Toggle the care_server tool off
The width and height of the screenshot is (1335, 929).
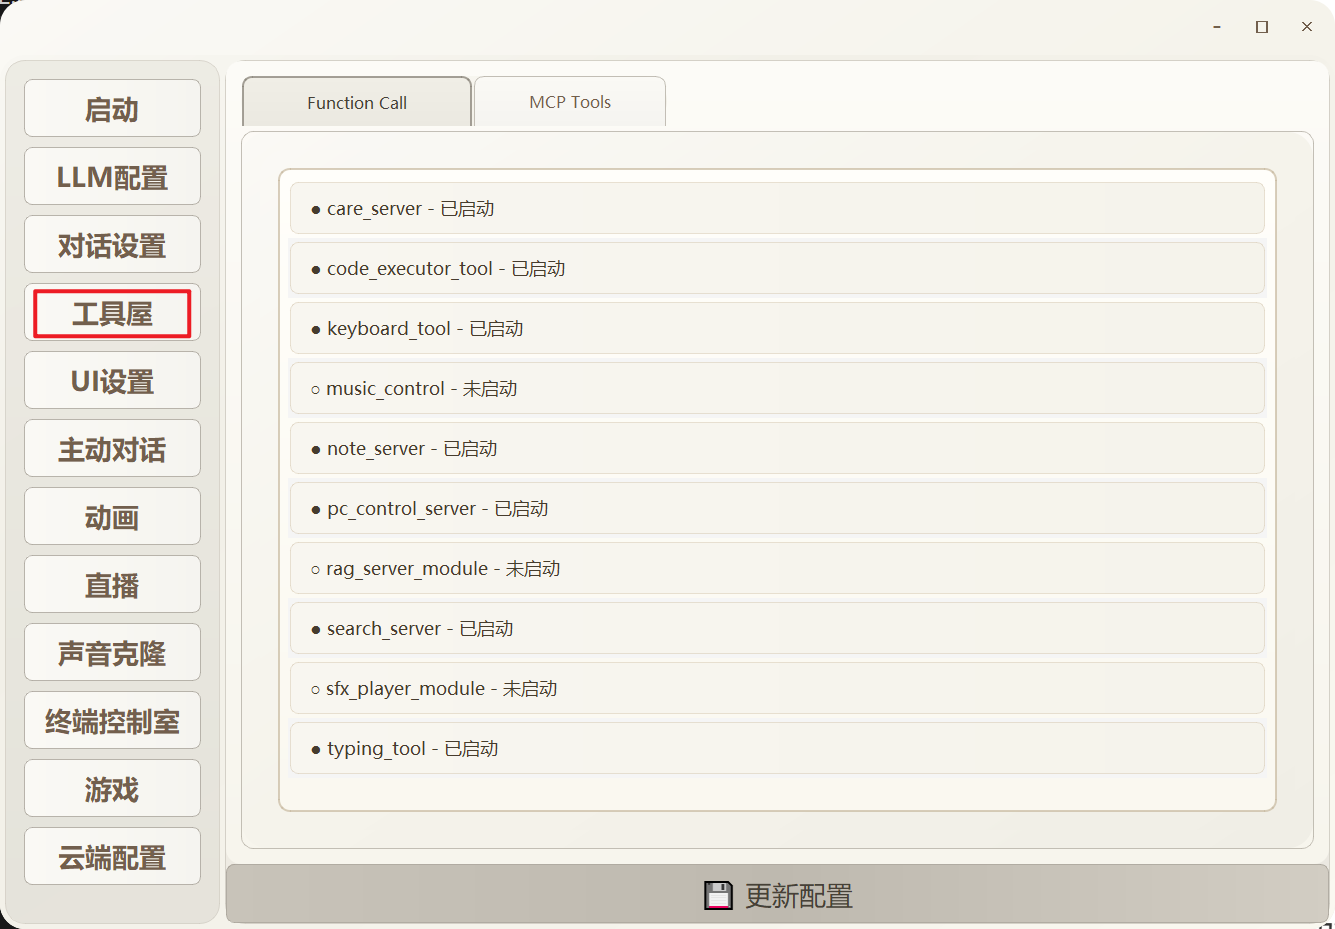click(776, 209)
